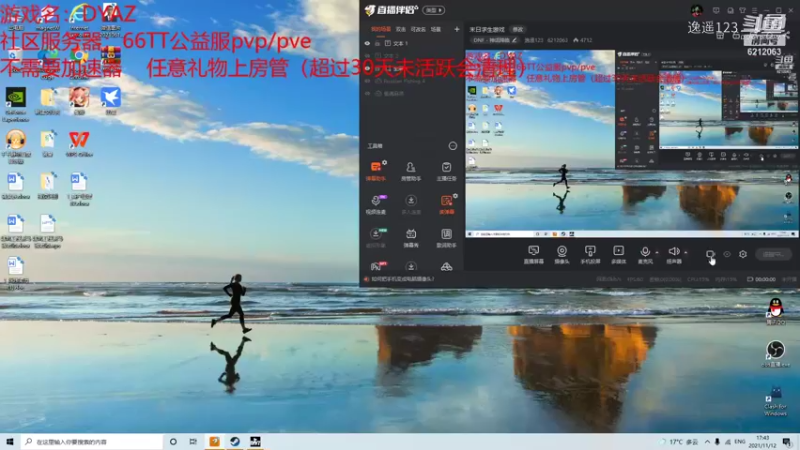Viewport: 800px width, 450px height.
Task: Click the 末日求生游戏 stream title
Action: tap(487, 29)
